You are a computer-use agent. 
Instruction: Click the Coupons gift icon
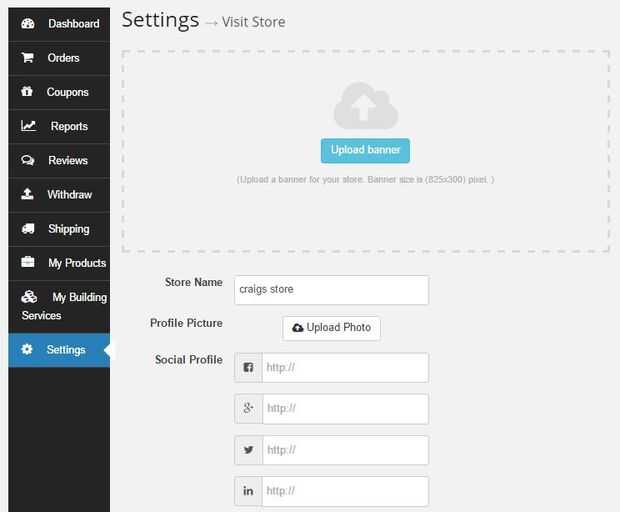(x=28, y=92)
